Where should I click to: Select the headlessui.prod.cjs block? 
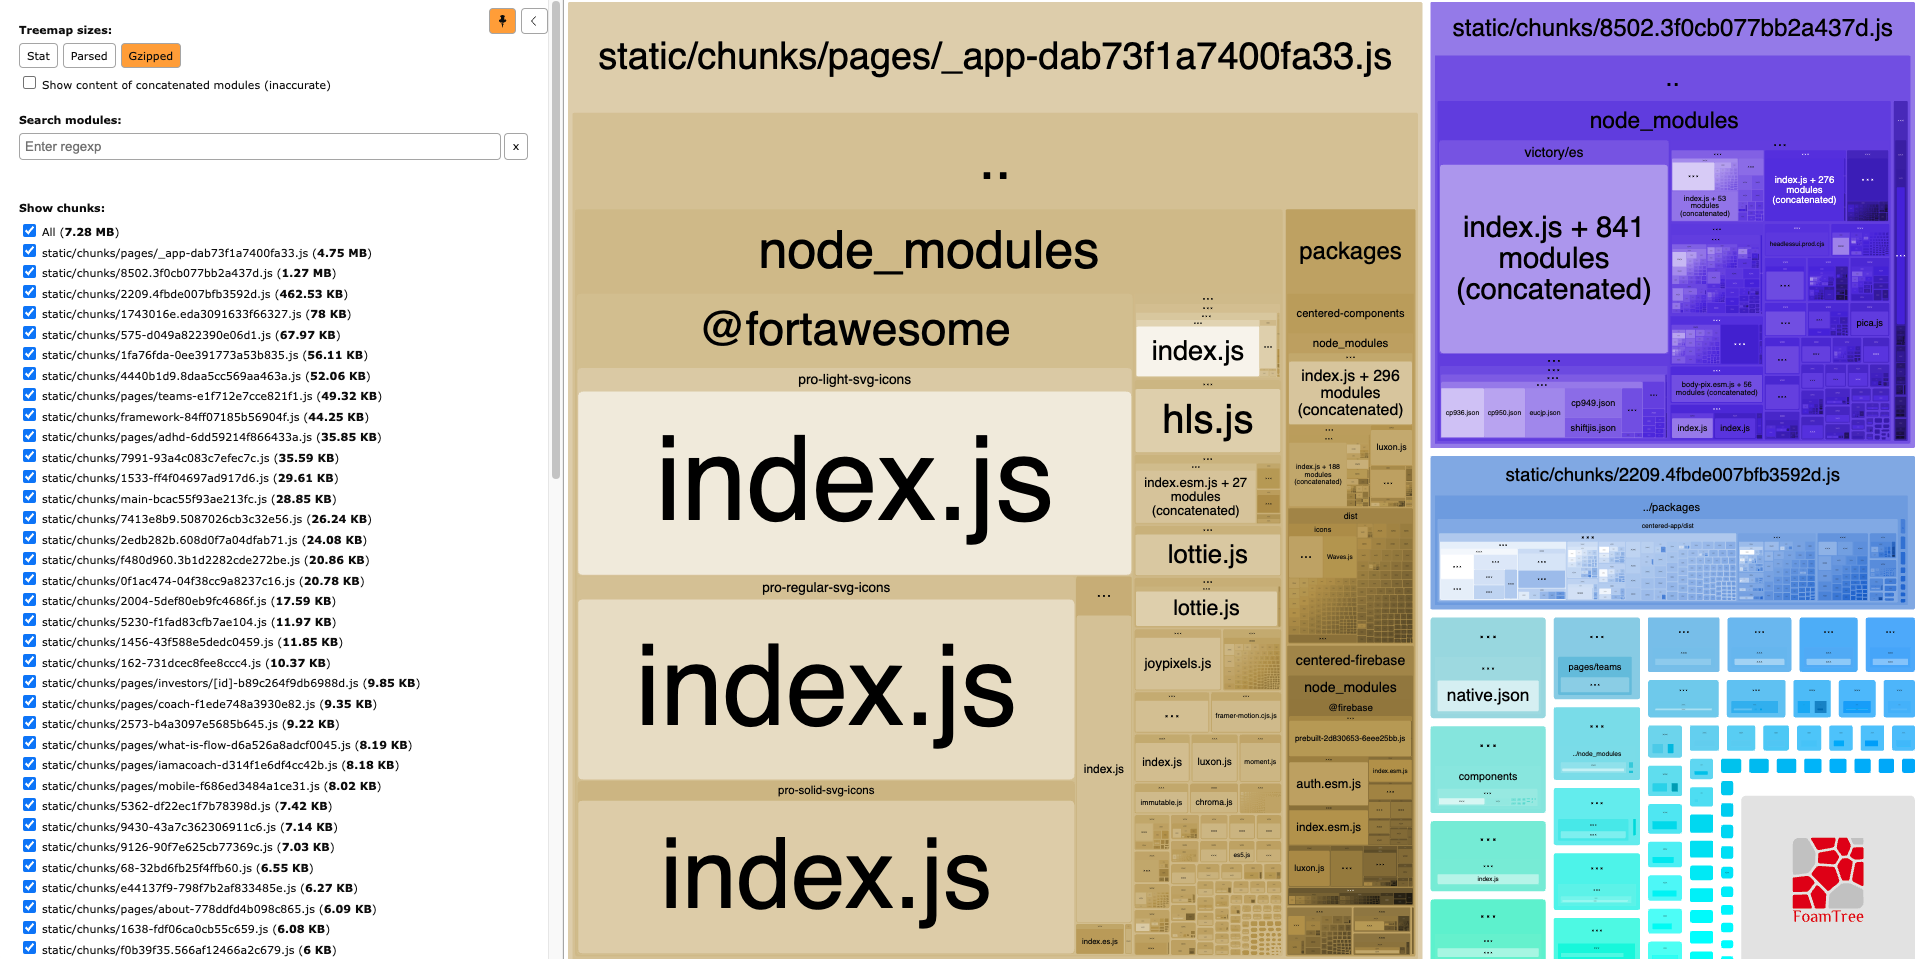click(1796, 244)
